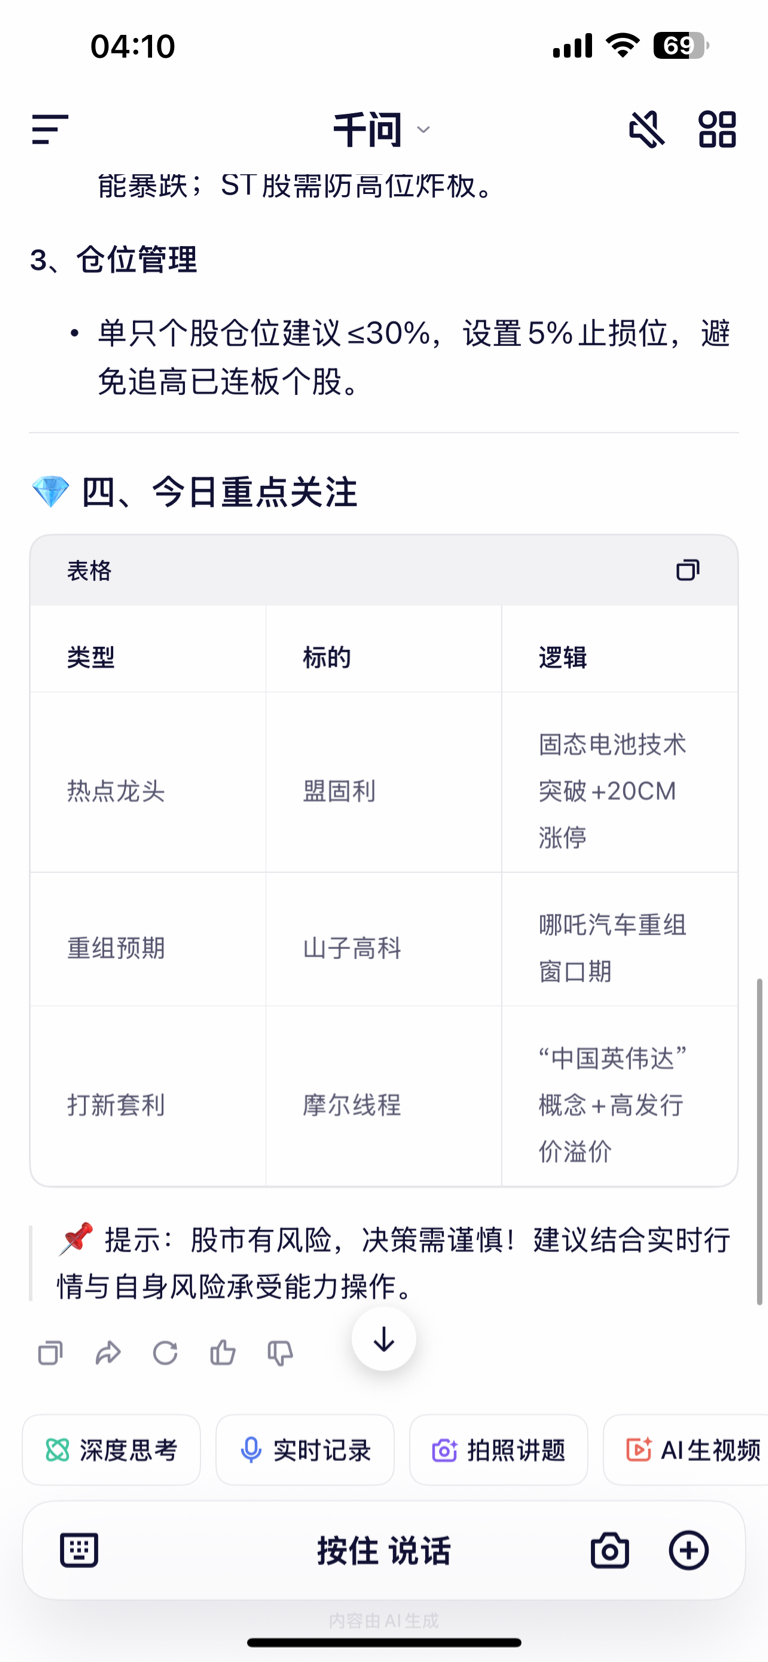Click the vertical scrollbar on the right edge
Screen dimensions: 768x1662
pyautogui.click(x=760, y=1140)
